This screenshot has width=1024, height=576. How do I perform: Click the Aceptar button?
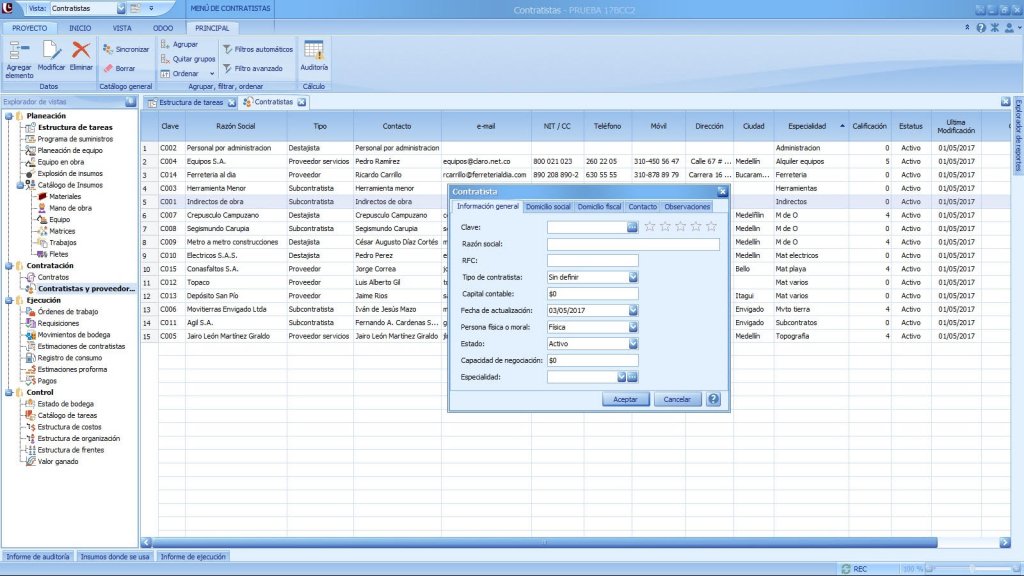(x=625, y=399)
